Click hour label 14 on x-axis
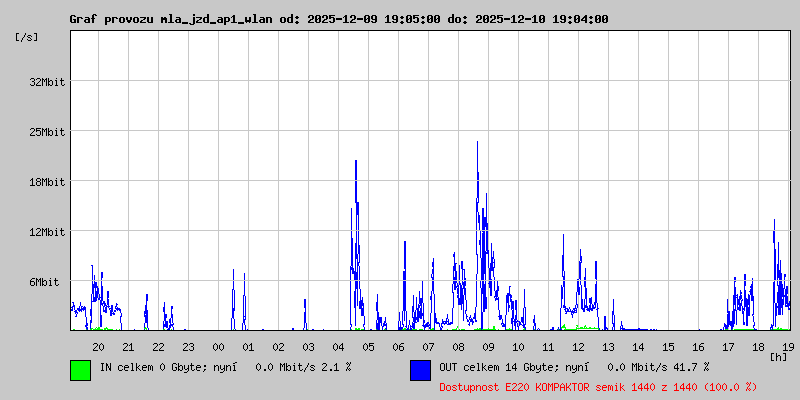The image size is (800, 400). pyautogui.click(x=638, y=347)
